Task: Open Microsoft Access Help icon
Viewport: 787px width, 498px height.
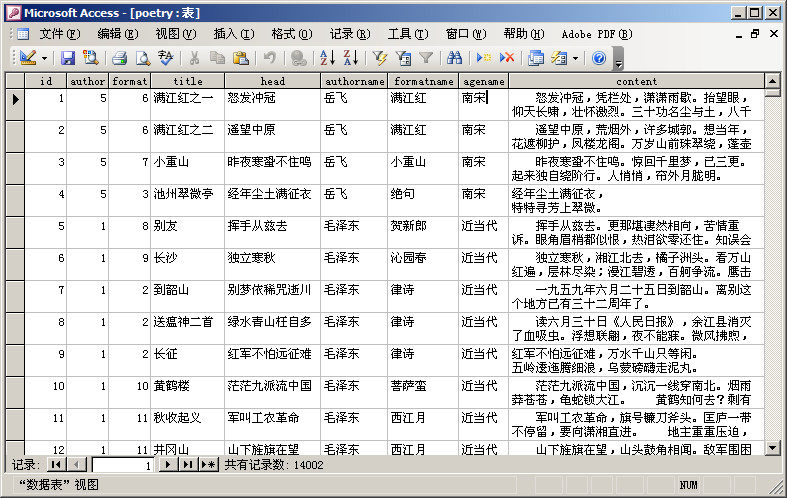Action: coord(599,58)
